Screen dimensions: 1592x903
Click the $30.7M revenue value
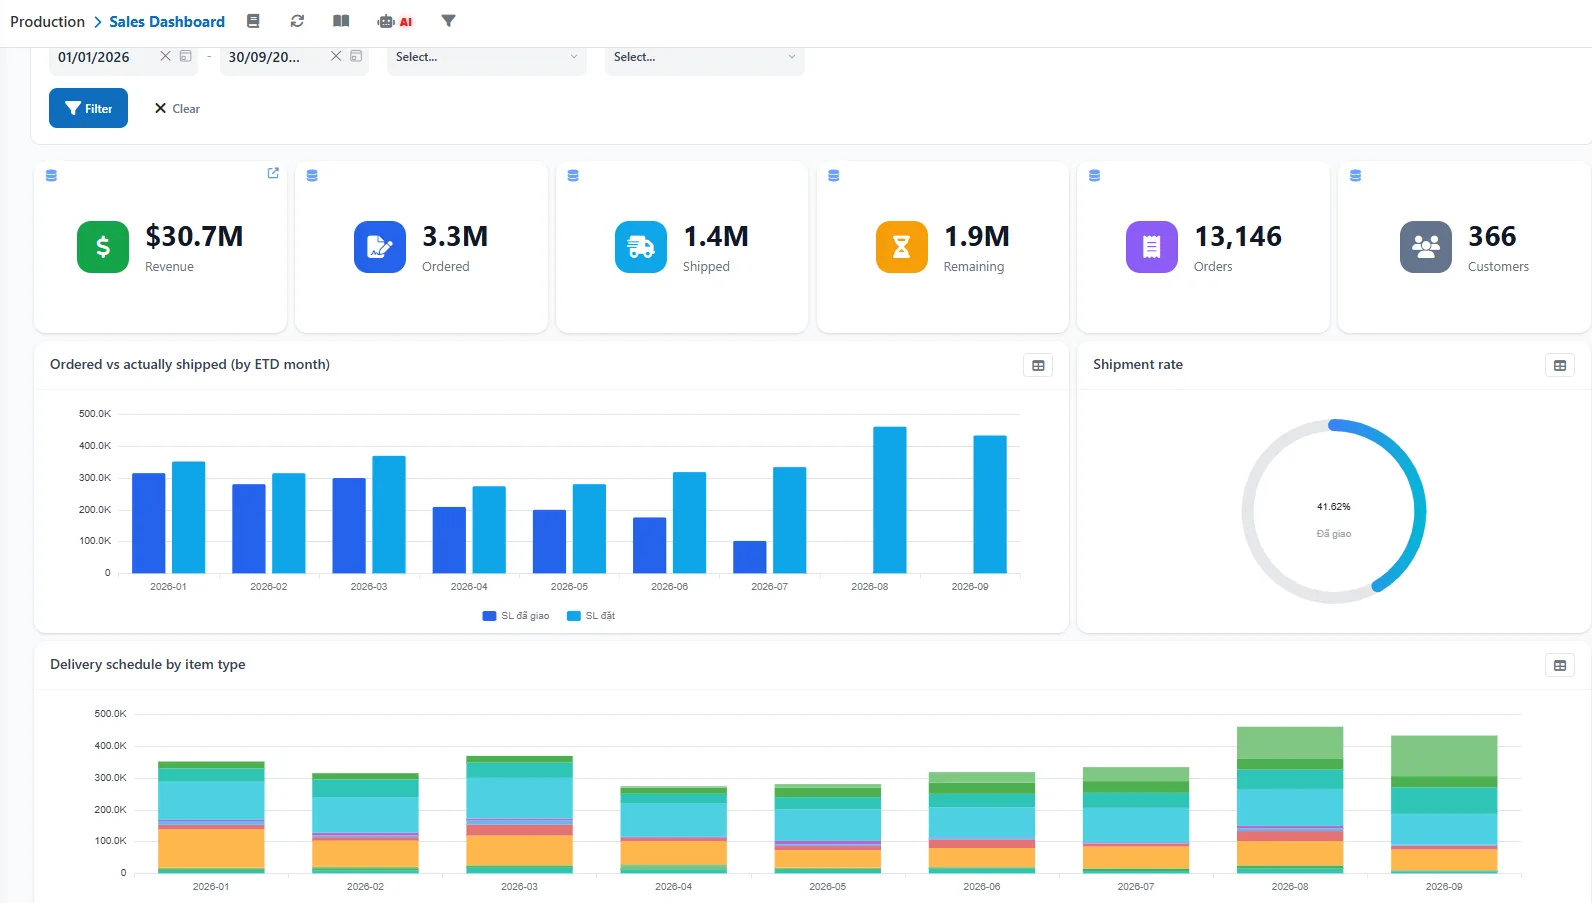click(x=194, y=236)
